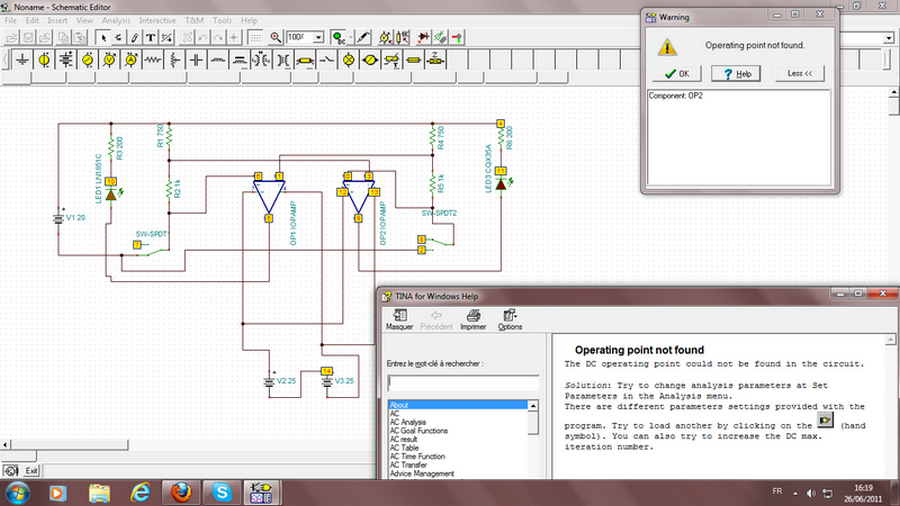Image resolution: width=900 pixels, height=506 pixels.
Task: Open Firefox from the taskbar
Action: [x=181, y=492]
